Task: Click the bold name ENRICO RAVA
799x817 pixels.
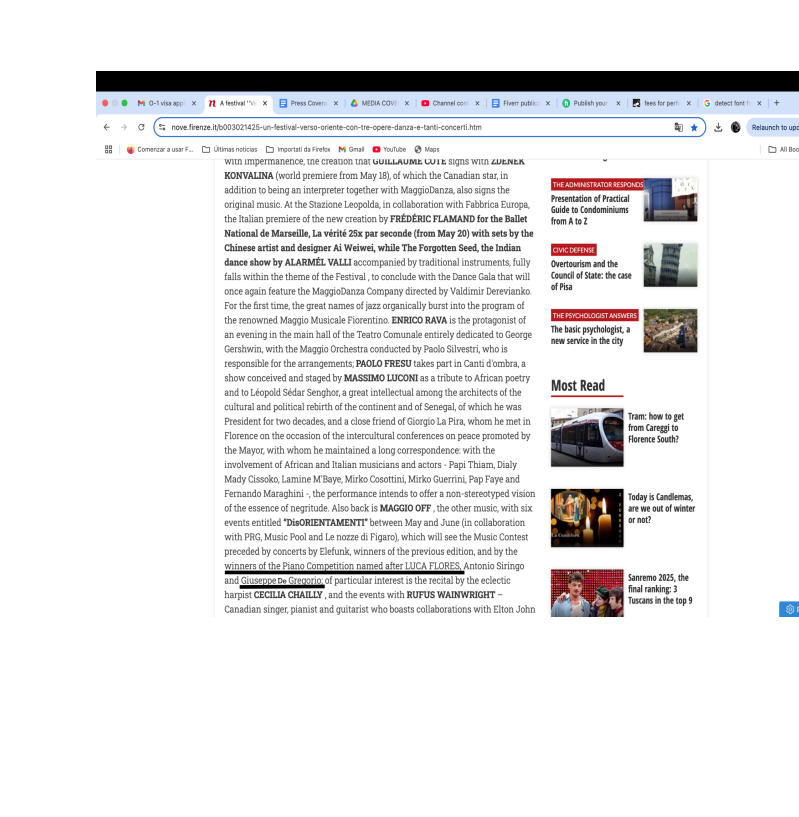Action: pos(419,320)
